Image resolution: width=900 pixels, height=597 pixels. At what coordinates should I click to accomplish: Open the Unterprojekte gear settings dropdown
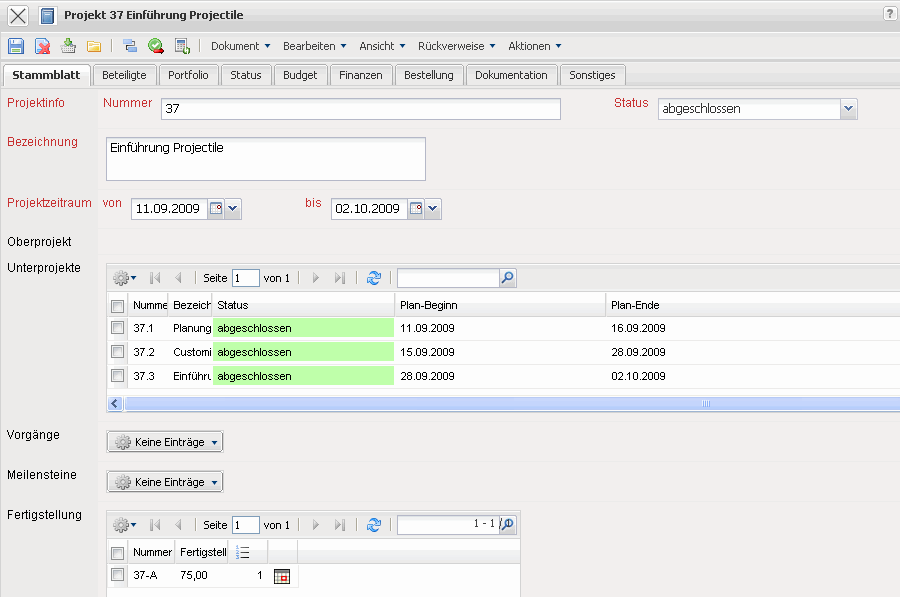(124, 278)
